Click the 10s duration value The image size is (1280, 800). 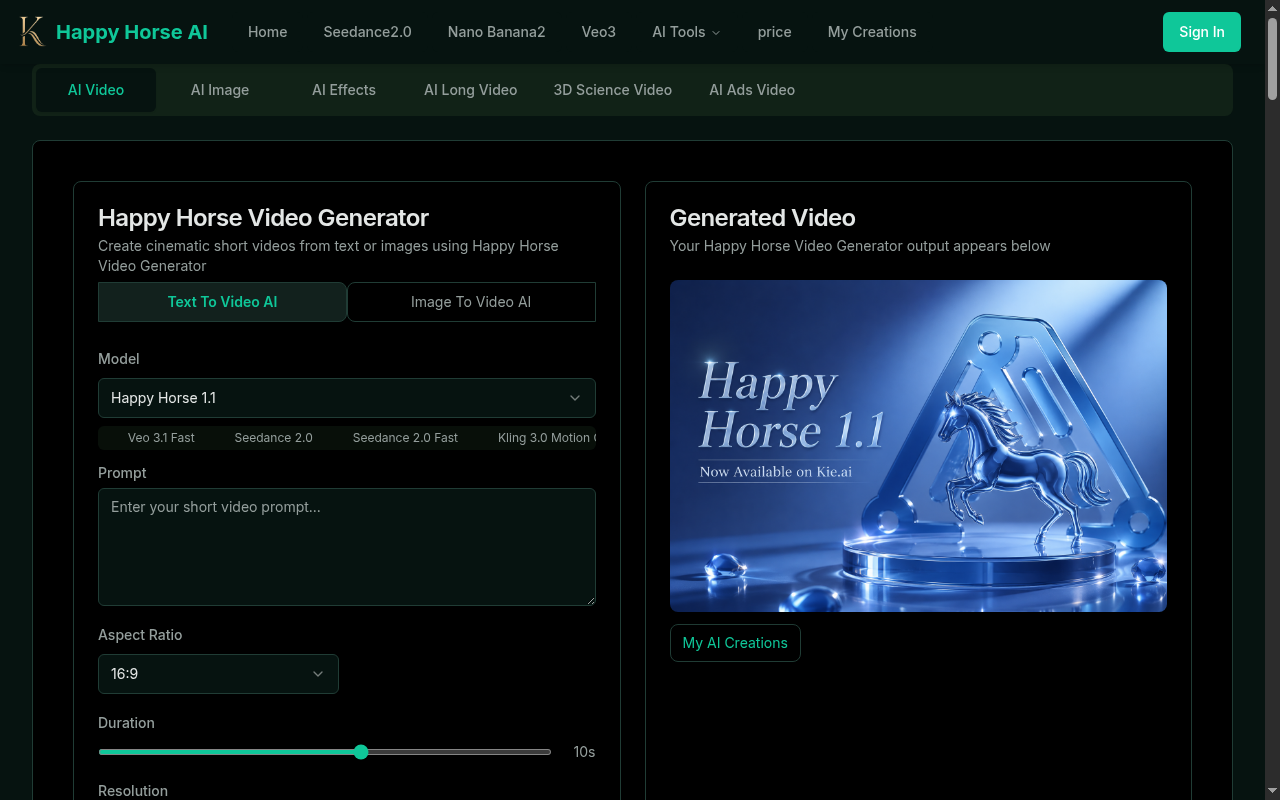click(x=584, y=752)
